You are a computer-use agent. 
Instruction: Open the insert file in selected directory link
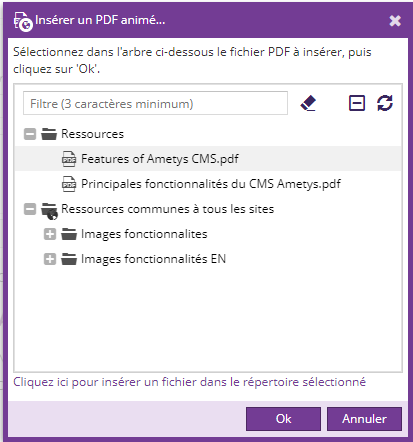point(189,382)
